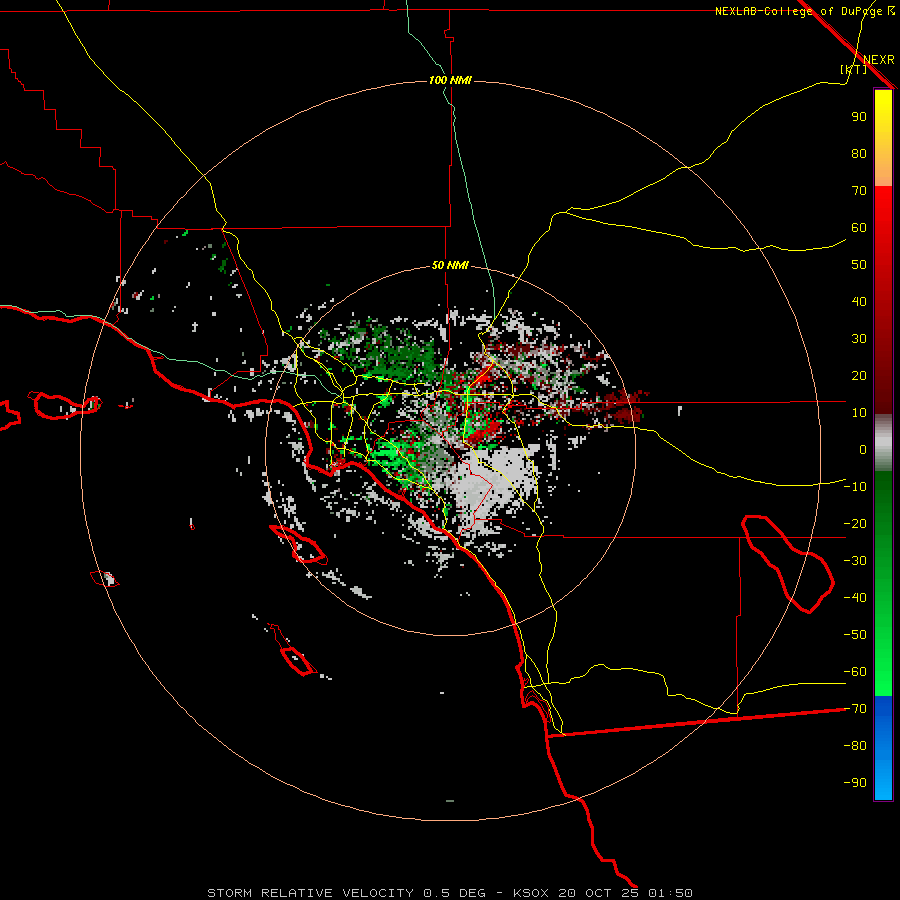
Task: Click the 60 value on the velocity scale
Action: 859,228
